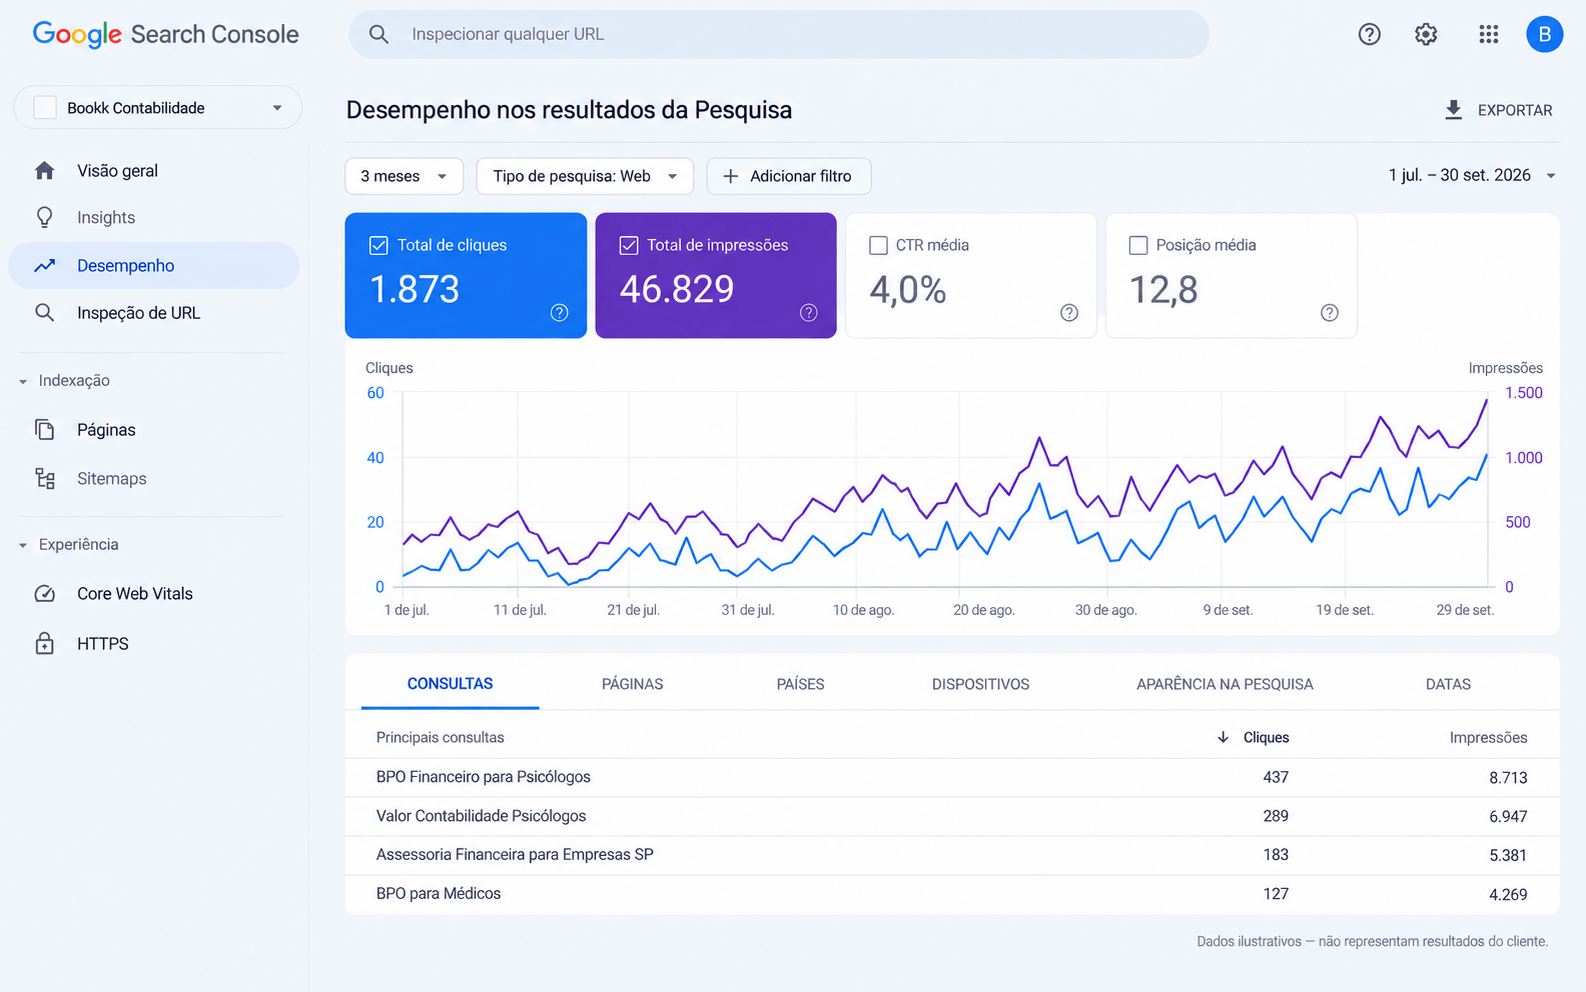1586x992 pixels.
Task: Uncheck the Total de impressões checkbox
Action: (629, 245)
